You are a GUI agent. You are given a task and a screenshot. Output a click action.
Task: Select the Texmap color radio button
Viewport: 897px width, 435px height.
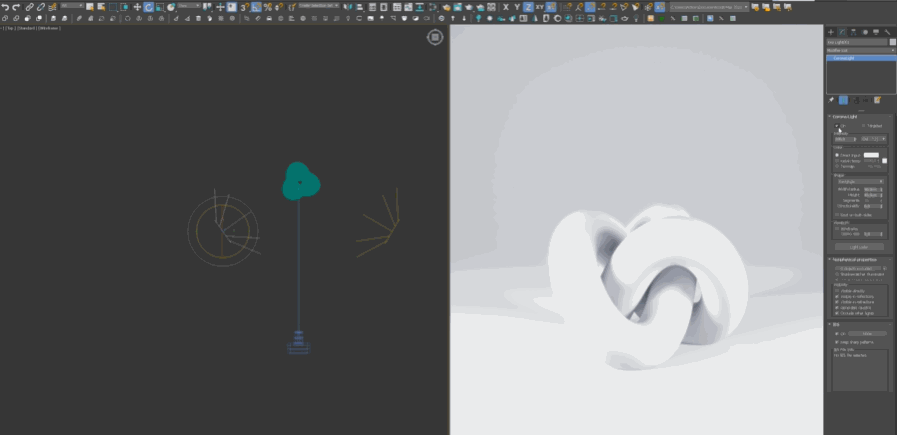tap(837, 167)
